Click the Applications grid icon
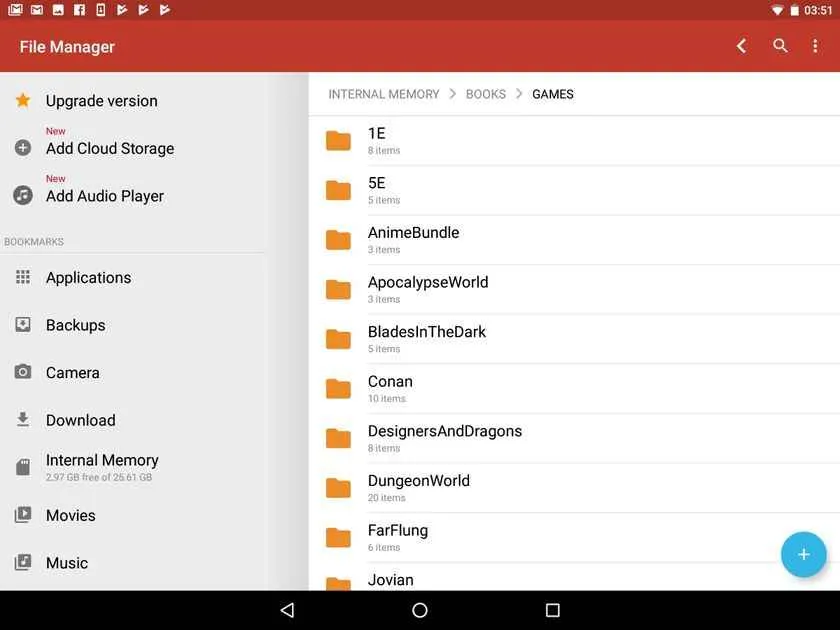 pos(23,277)
